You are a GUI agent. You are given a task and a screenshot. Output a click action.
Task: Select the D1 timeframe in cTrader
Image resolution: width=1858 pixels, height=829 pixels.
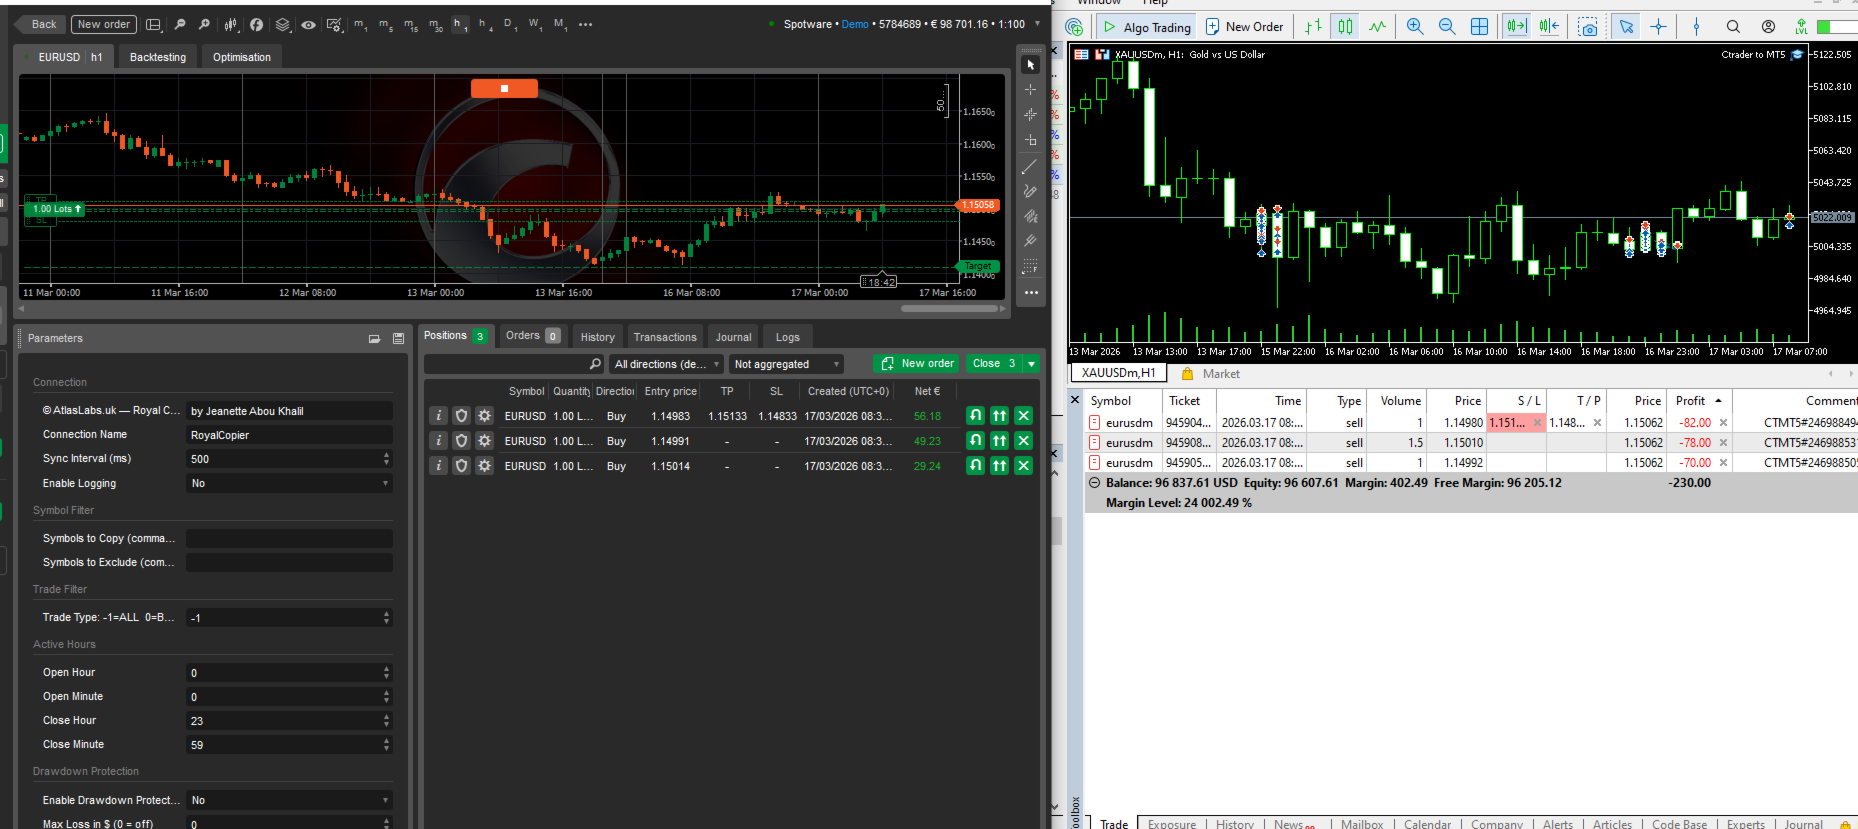tap(509, 24)
